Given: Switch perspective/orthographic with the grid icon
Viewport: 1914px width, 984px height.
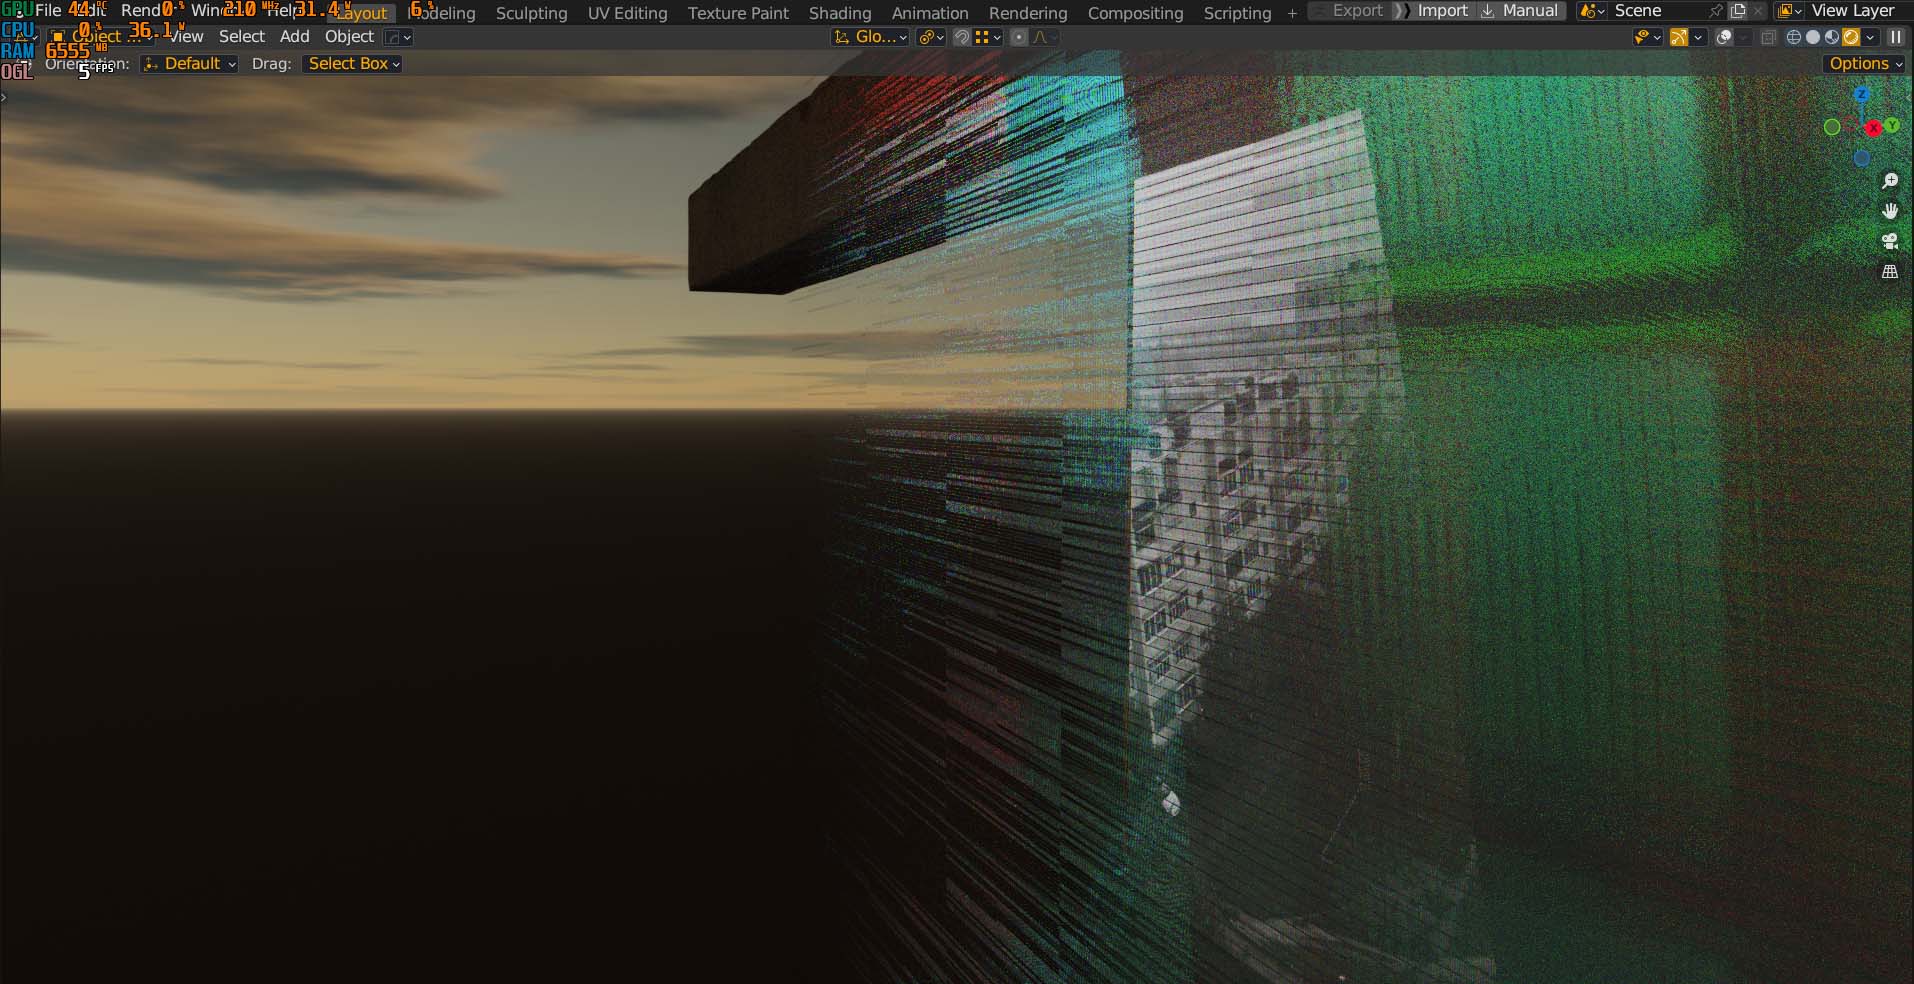Looking at the screenshot, I should coord(1889,272).
